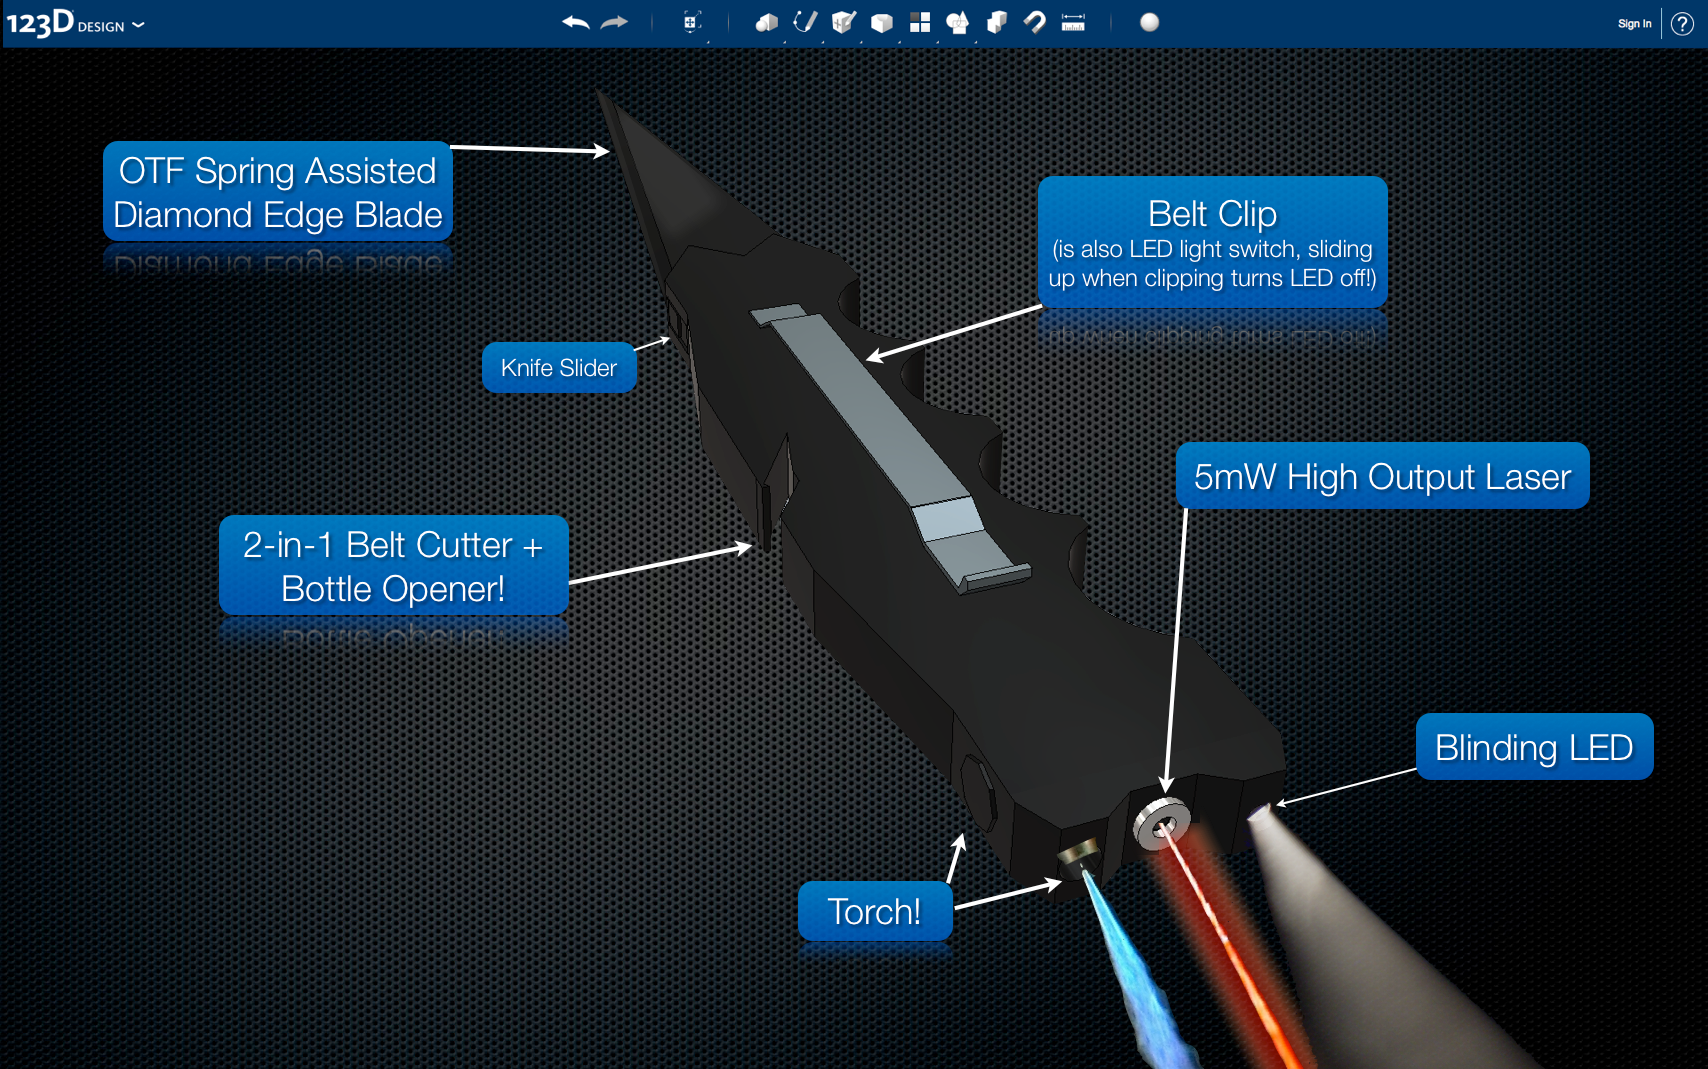Open the Pattern tool
The width and height of the screenshot is (1708, 1069).
click(920, 22)
